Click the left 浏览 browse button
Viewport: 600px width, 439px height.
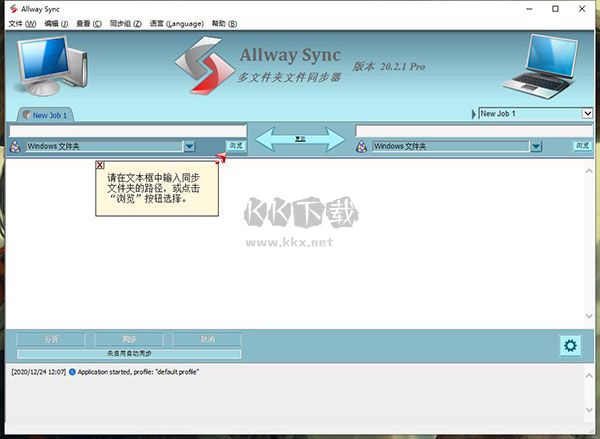(x=236, y=145)
